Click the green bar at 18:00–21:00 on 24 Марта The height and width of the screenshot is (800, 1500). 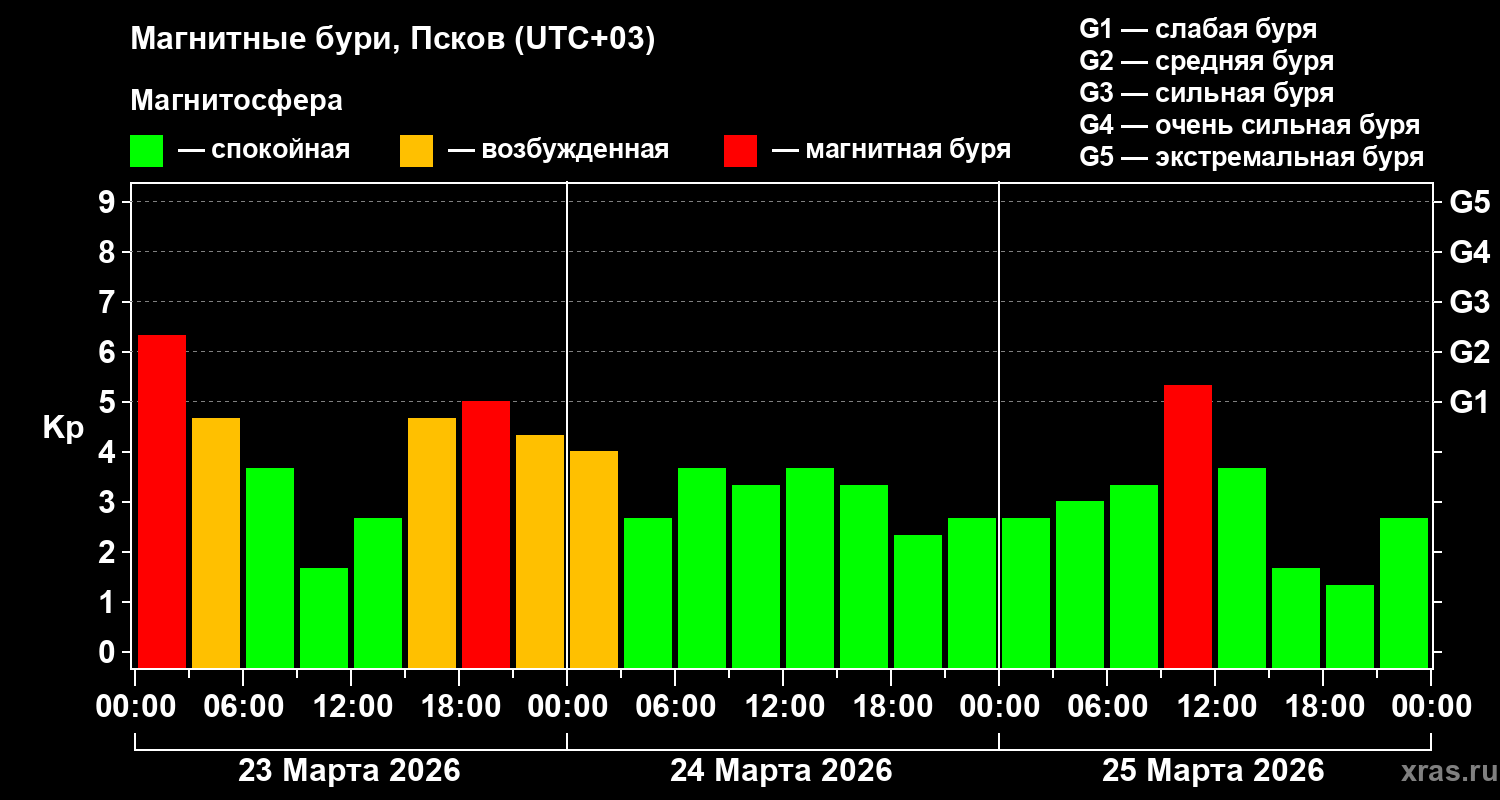918,601
